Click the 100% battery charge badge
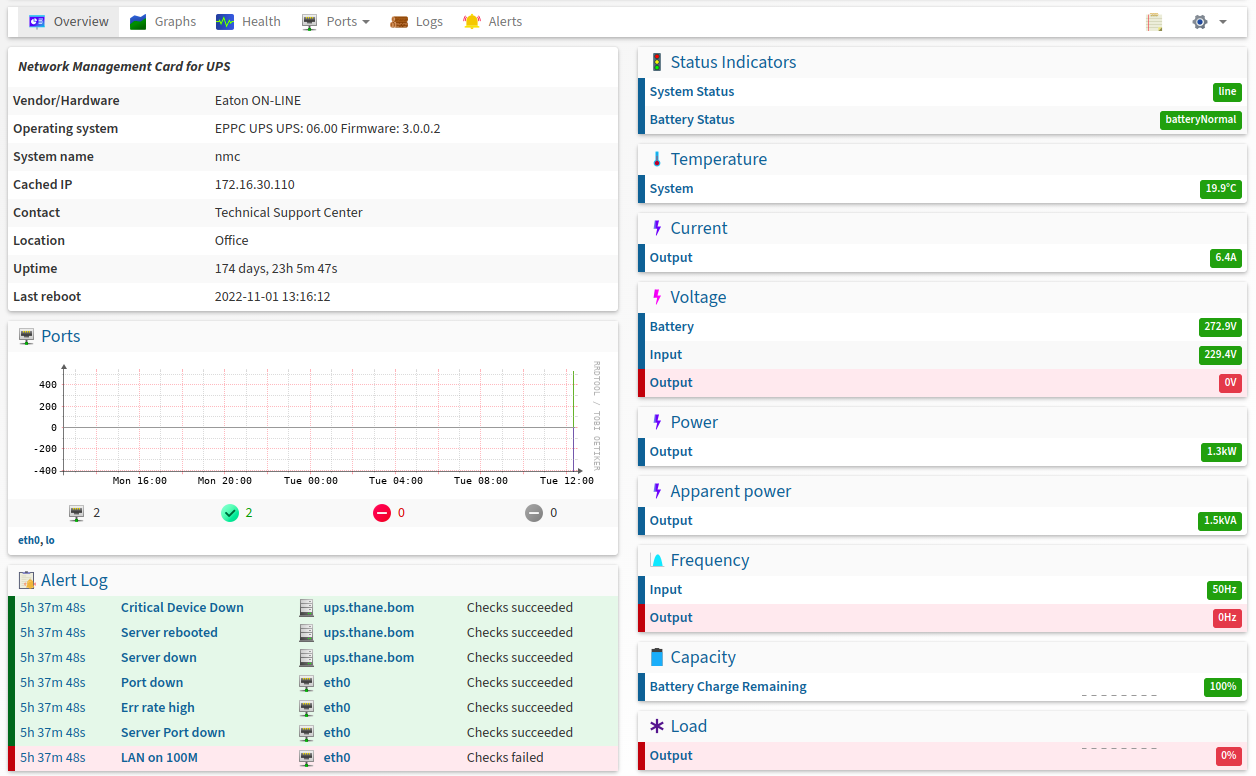The image size is (1256, 776). coord(1223,687)
